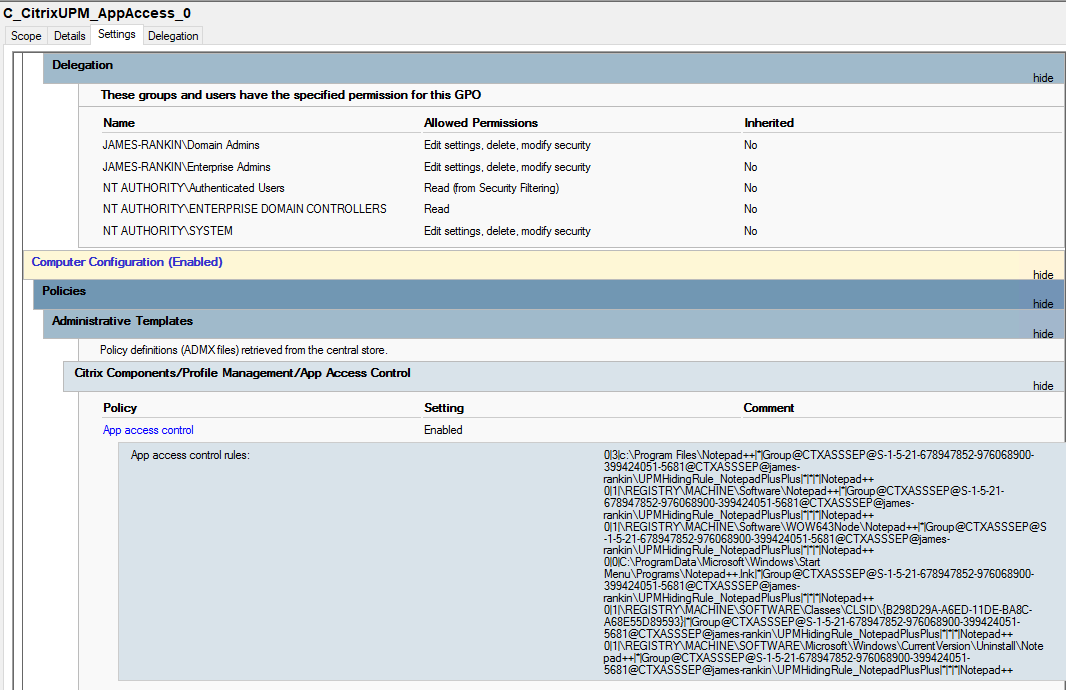Go to the Delegation tab
Screen dimensions: 1066x690
(x=173, y=36)
